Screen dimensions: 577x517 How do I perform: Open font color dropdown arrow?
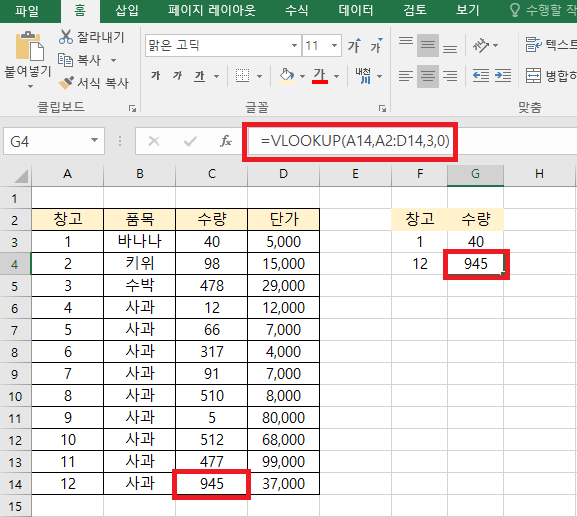tap(336, 77)
